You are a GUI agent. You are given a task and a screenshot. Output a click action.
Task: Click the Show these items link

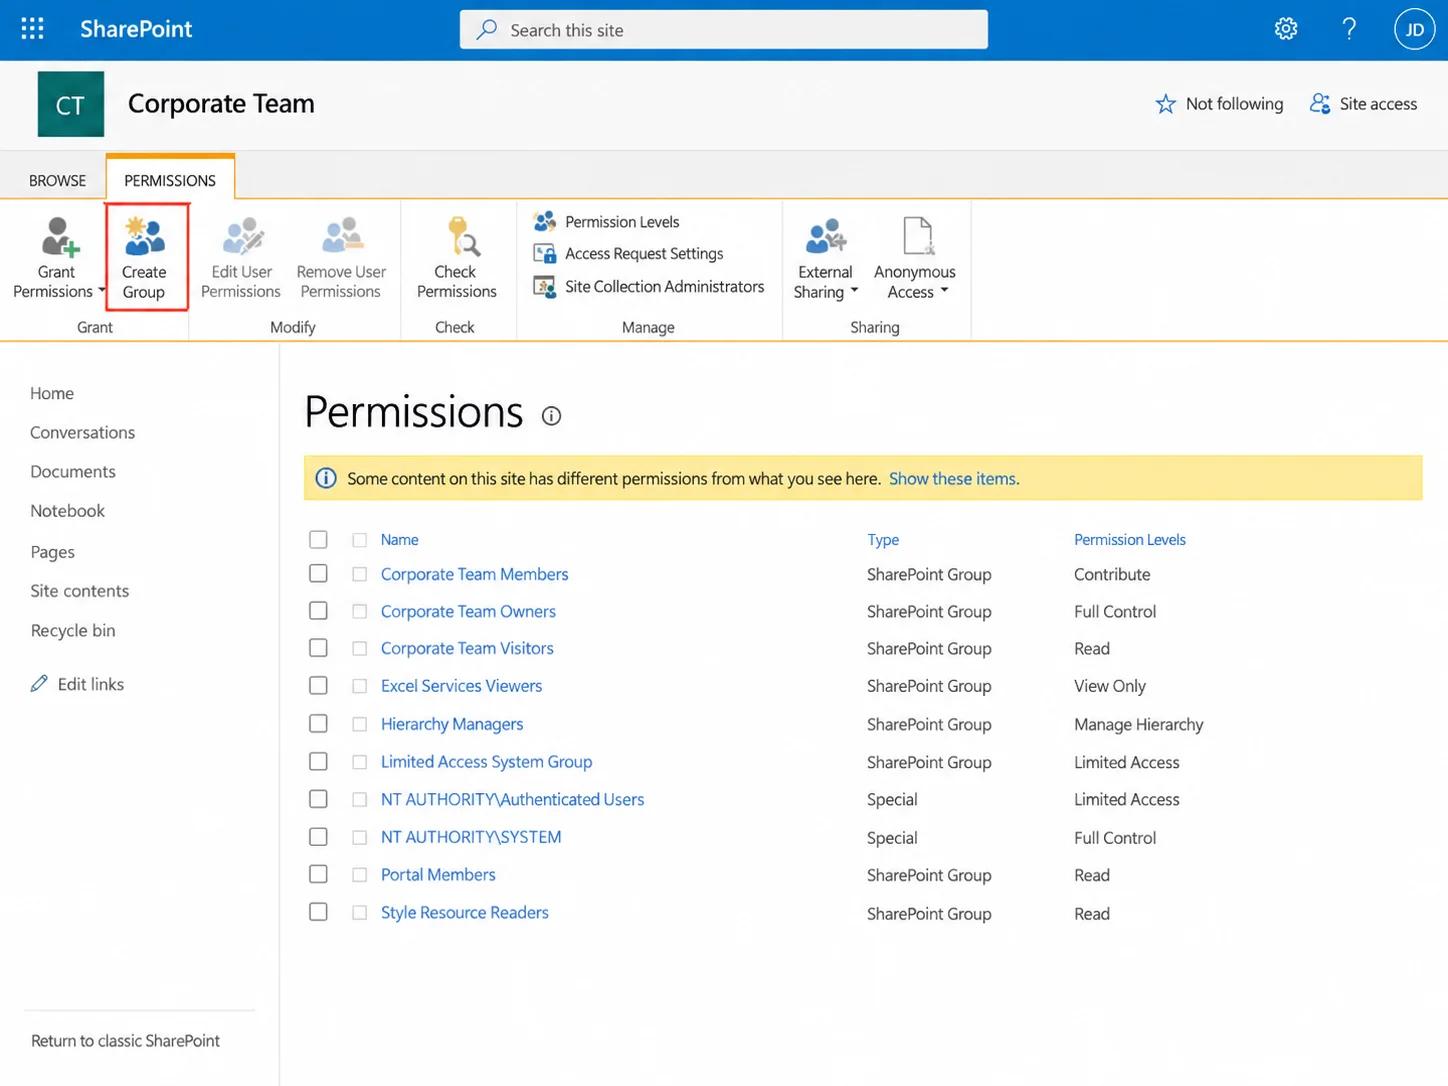953,479
